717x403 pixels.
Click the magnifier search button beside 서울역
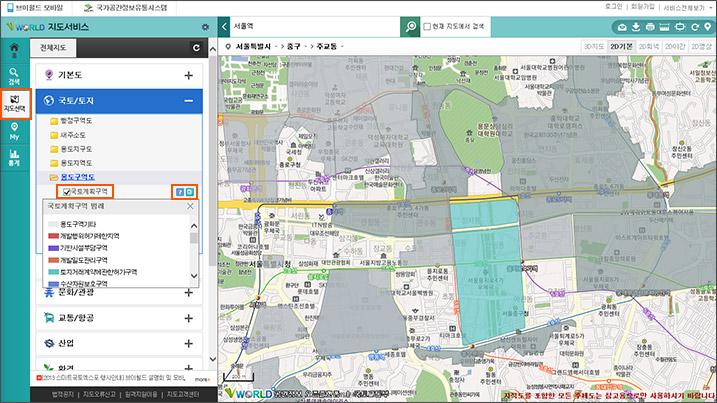tap(411, 27)
